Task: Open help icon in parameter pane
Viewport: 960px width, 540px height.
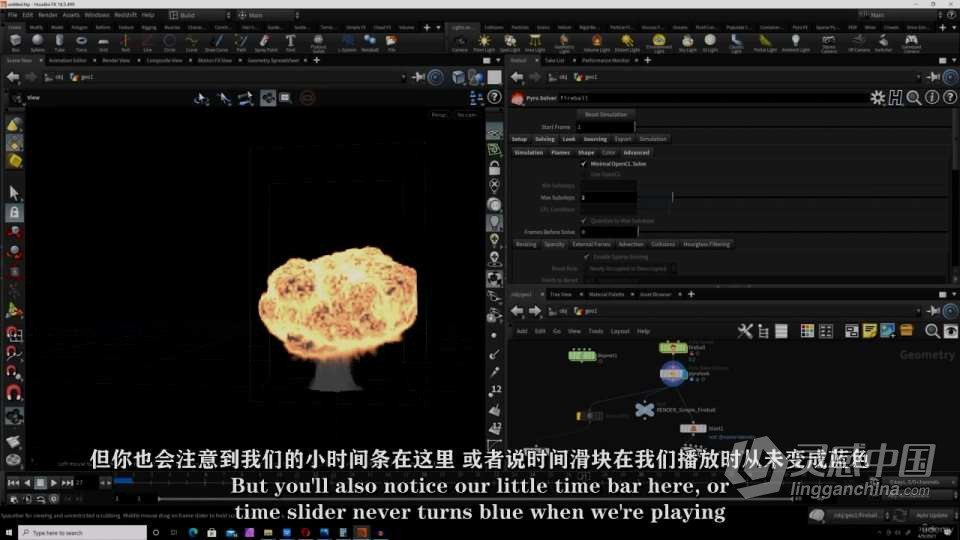Action: pos(950,98)
